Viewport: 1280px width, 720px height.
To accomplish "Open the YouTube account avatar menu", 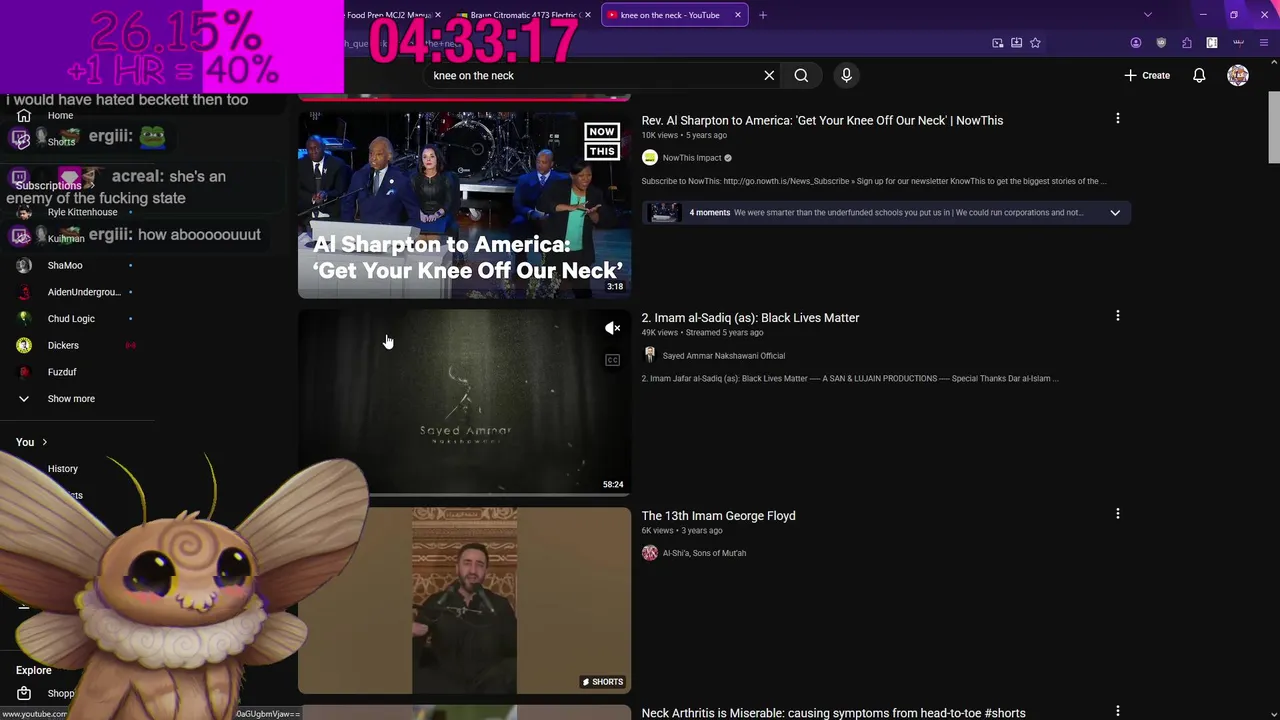I will 1238,75.
